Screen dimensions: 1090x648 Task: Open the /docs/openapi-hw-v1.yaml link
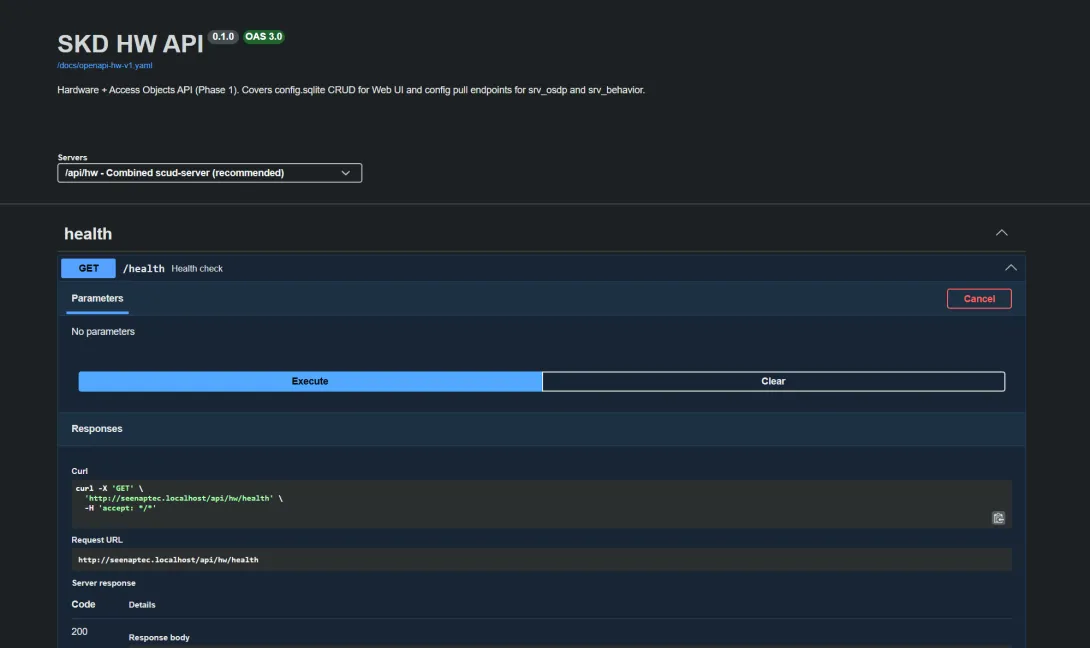tap(104, 65)
